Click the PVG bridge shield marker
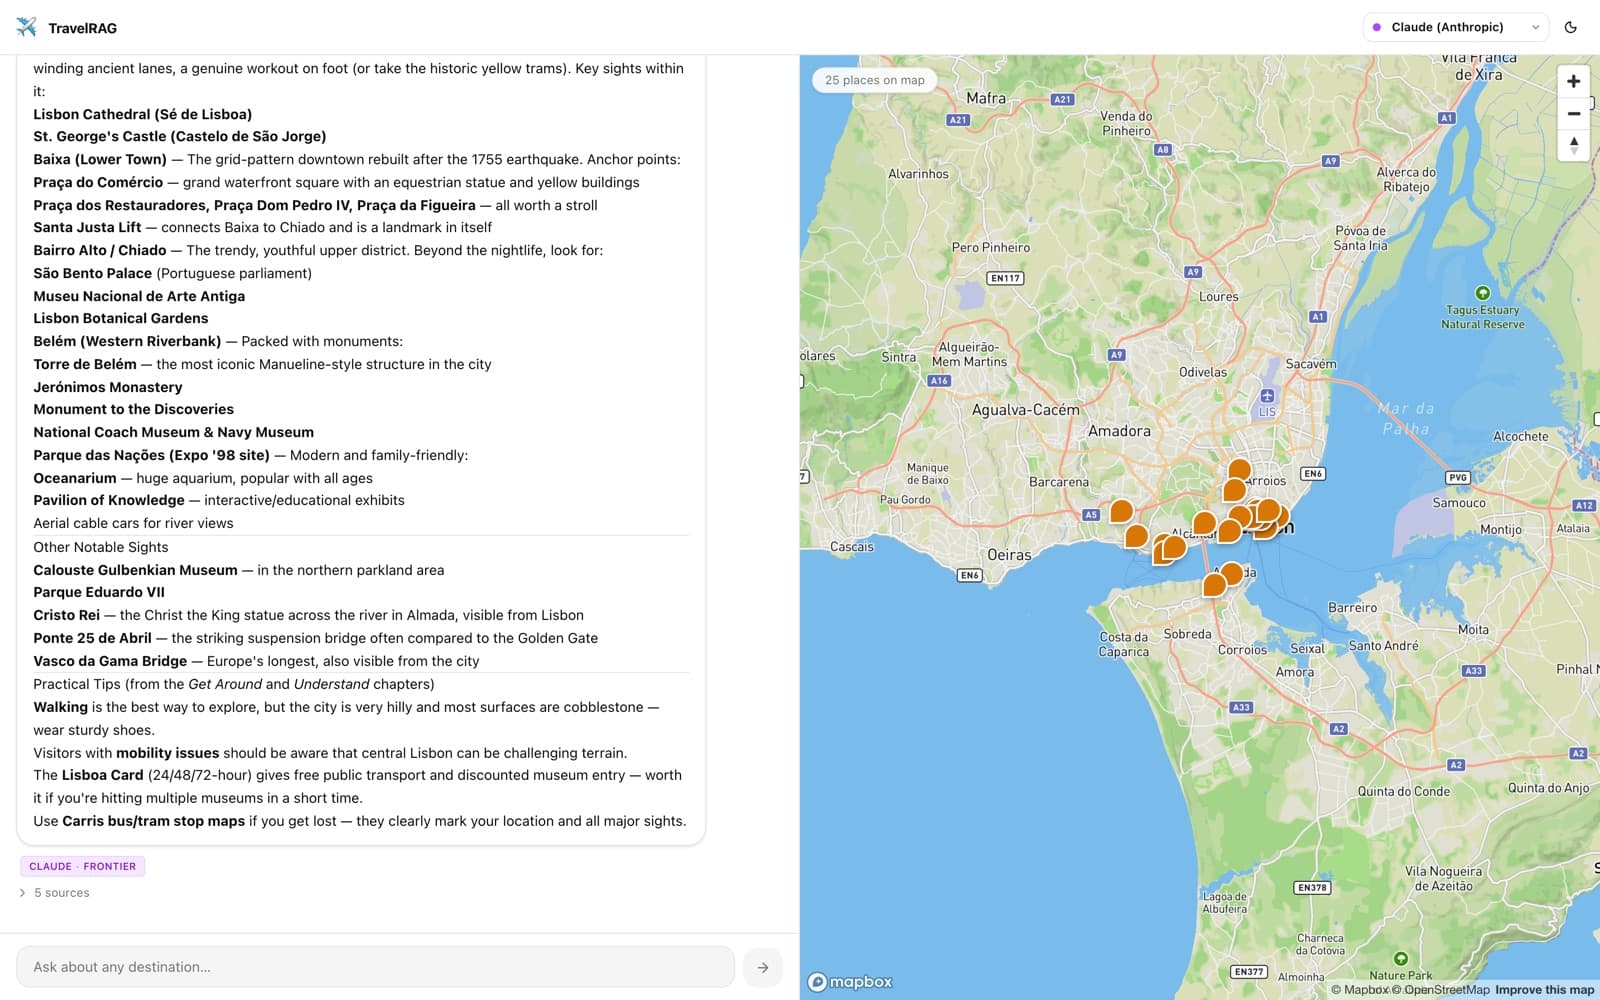This screenshot has height=1000, width=1600. 1458,477
